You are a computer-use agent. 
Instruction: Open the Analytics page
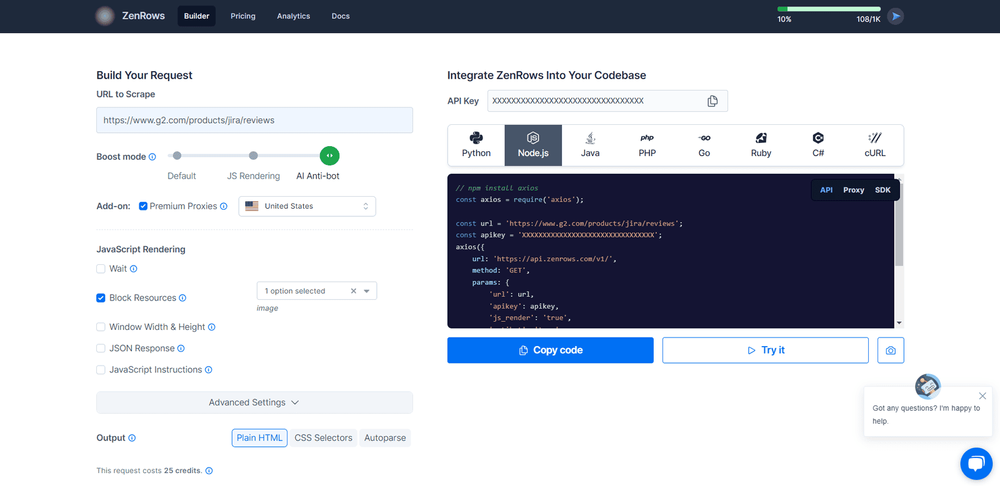point(293,16)
